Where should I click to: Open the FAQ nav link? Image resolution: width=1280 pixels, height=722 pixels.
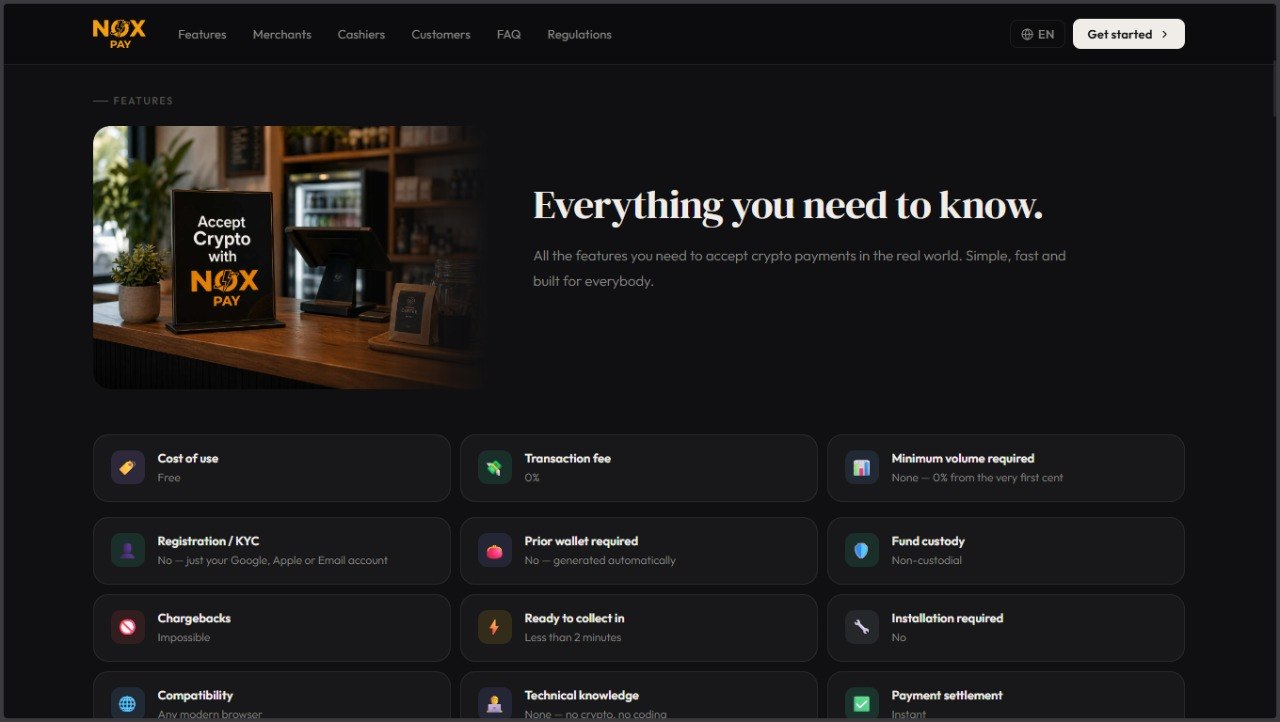pyautogui.click(x=509, y=34)
